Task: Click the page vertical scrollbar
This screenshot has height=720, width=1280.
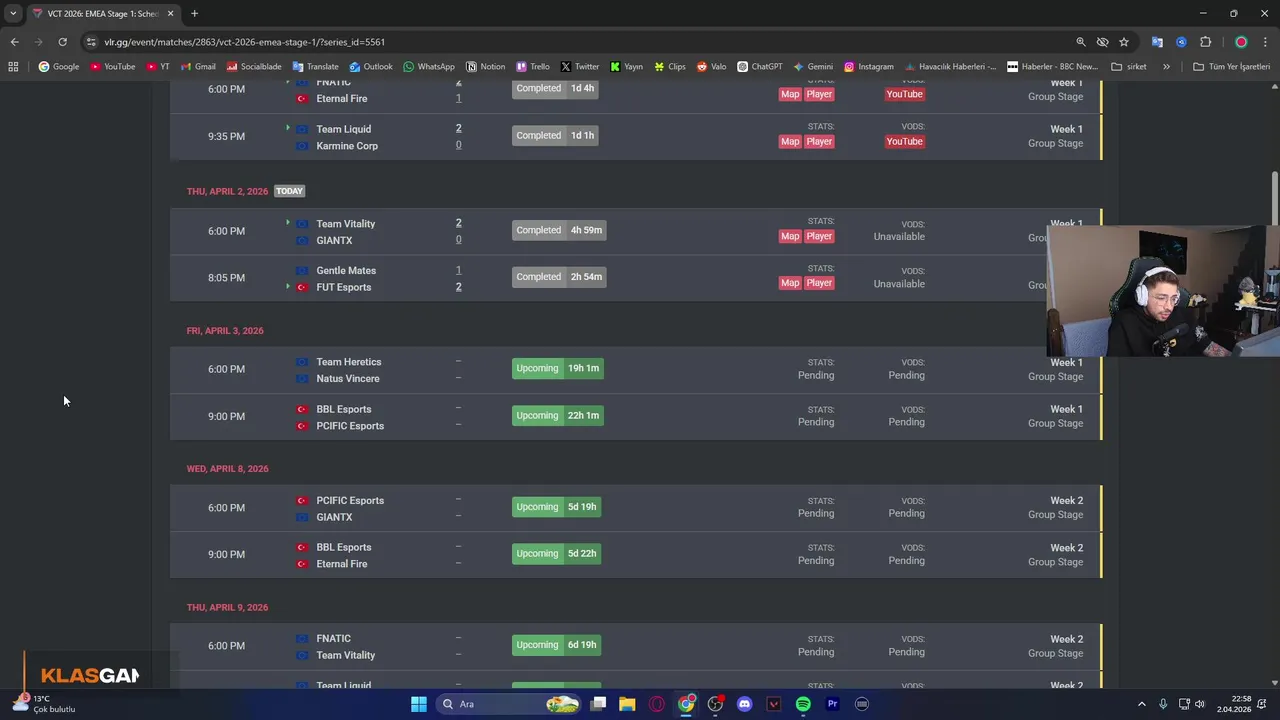Action: pos(1274,198)
